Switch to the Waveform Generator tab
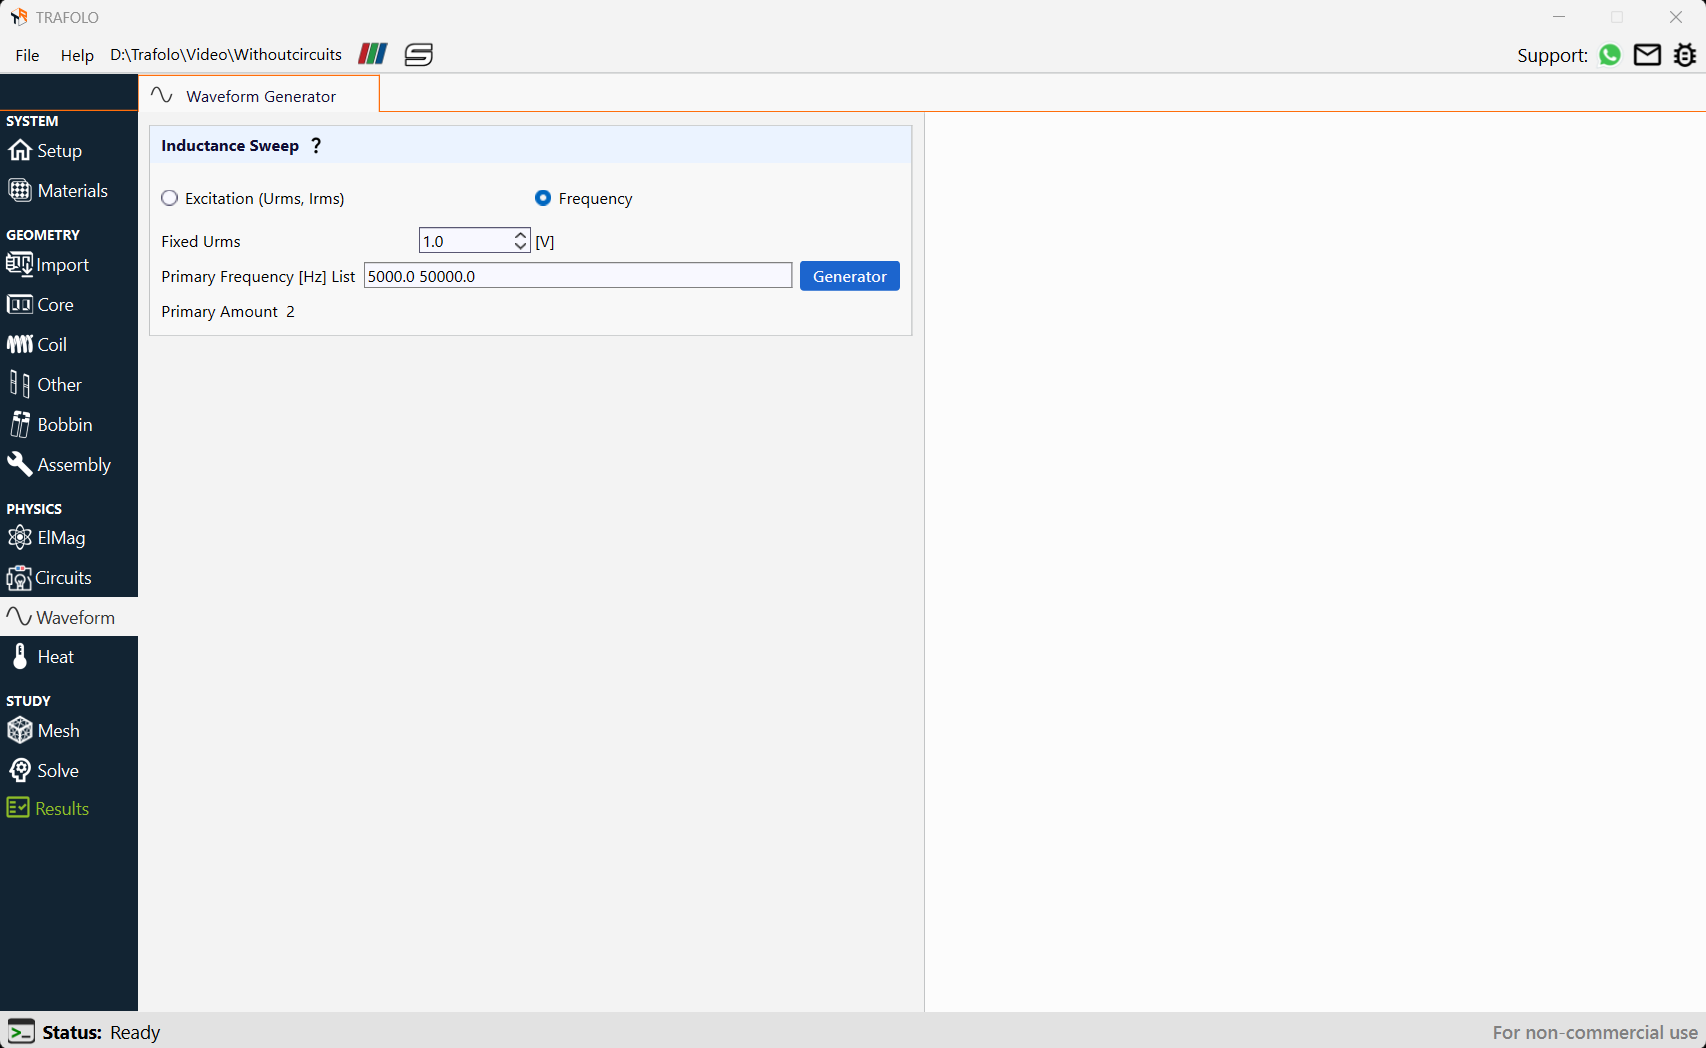Viewport: 1706px width, 1048px height. pyautogui.click(x=259, y=96)
